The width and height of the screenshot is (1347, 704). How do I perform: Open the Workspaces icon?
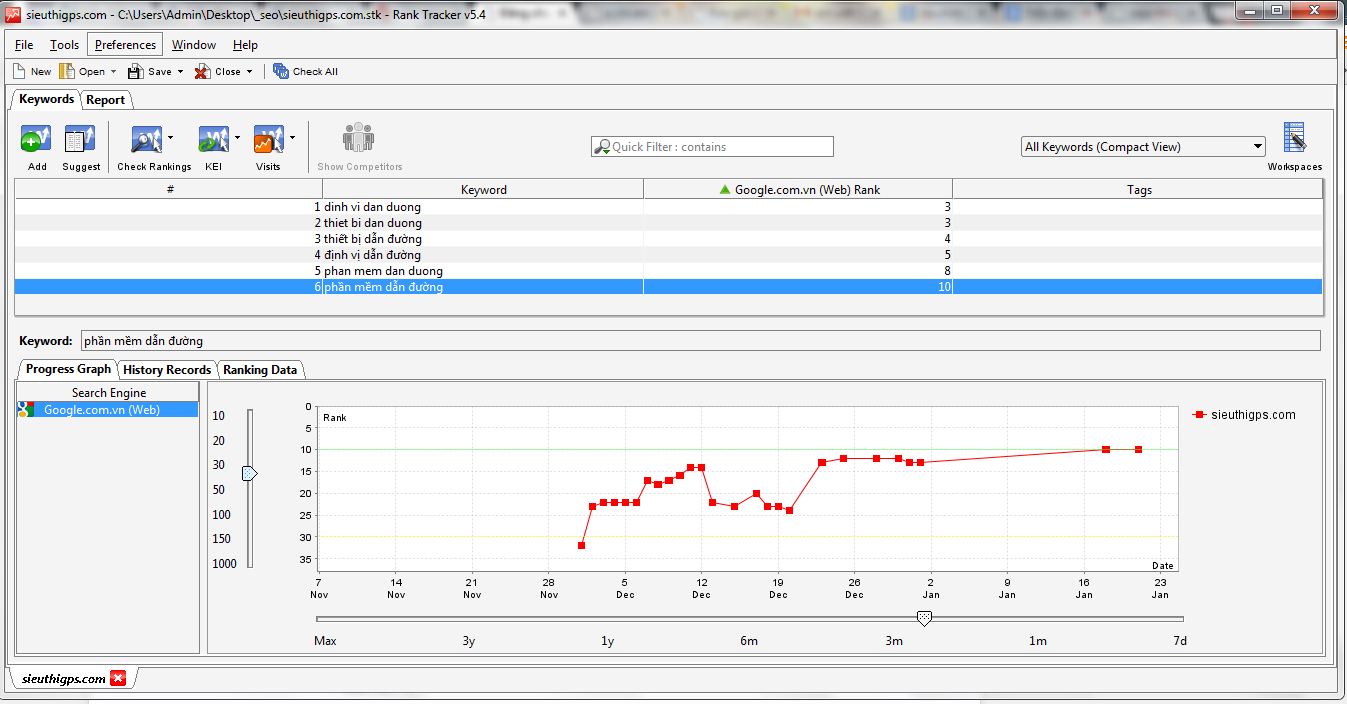point(1294,138)
